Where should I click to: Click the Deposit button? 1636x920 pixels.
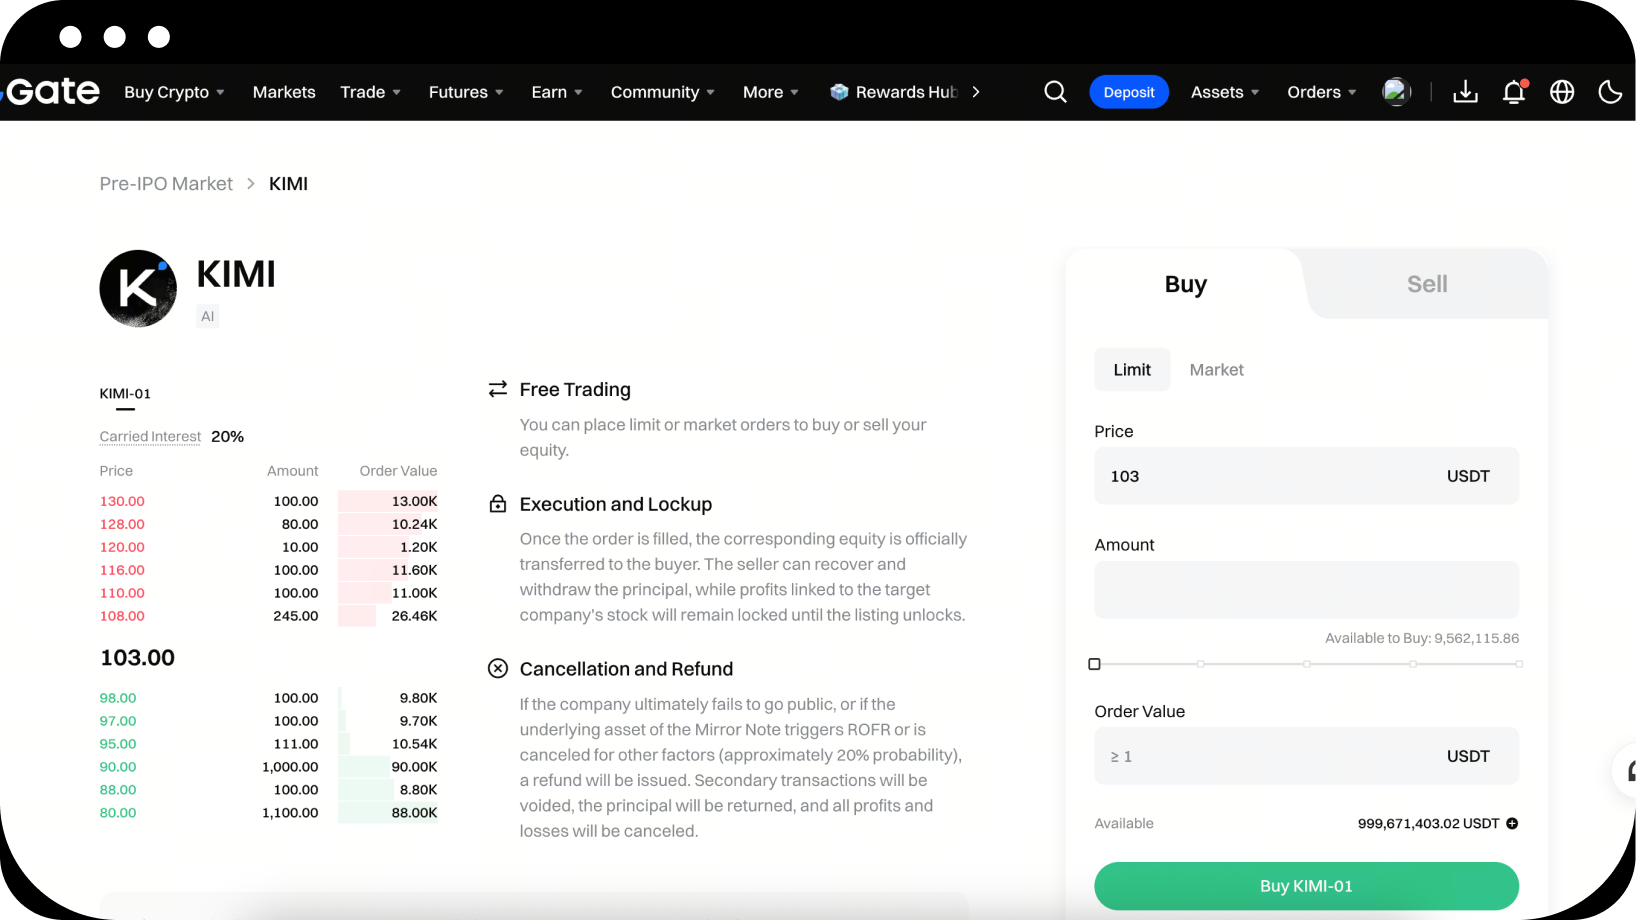[1129, 92]
